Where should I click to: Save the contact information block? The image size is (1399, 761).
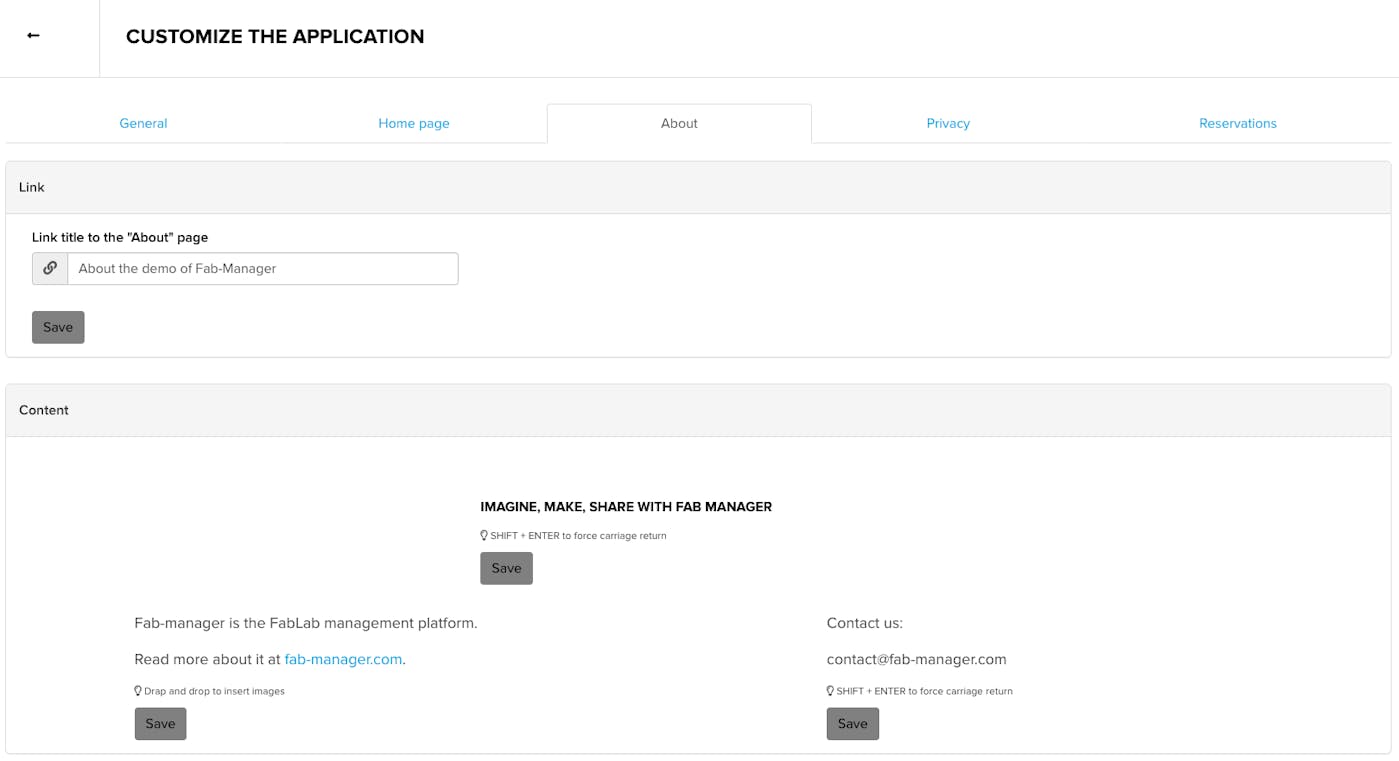[x=852, y=724]
